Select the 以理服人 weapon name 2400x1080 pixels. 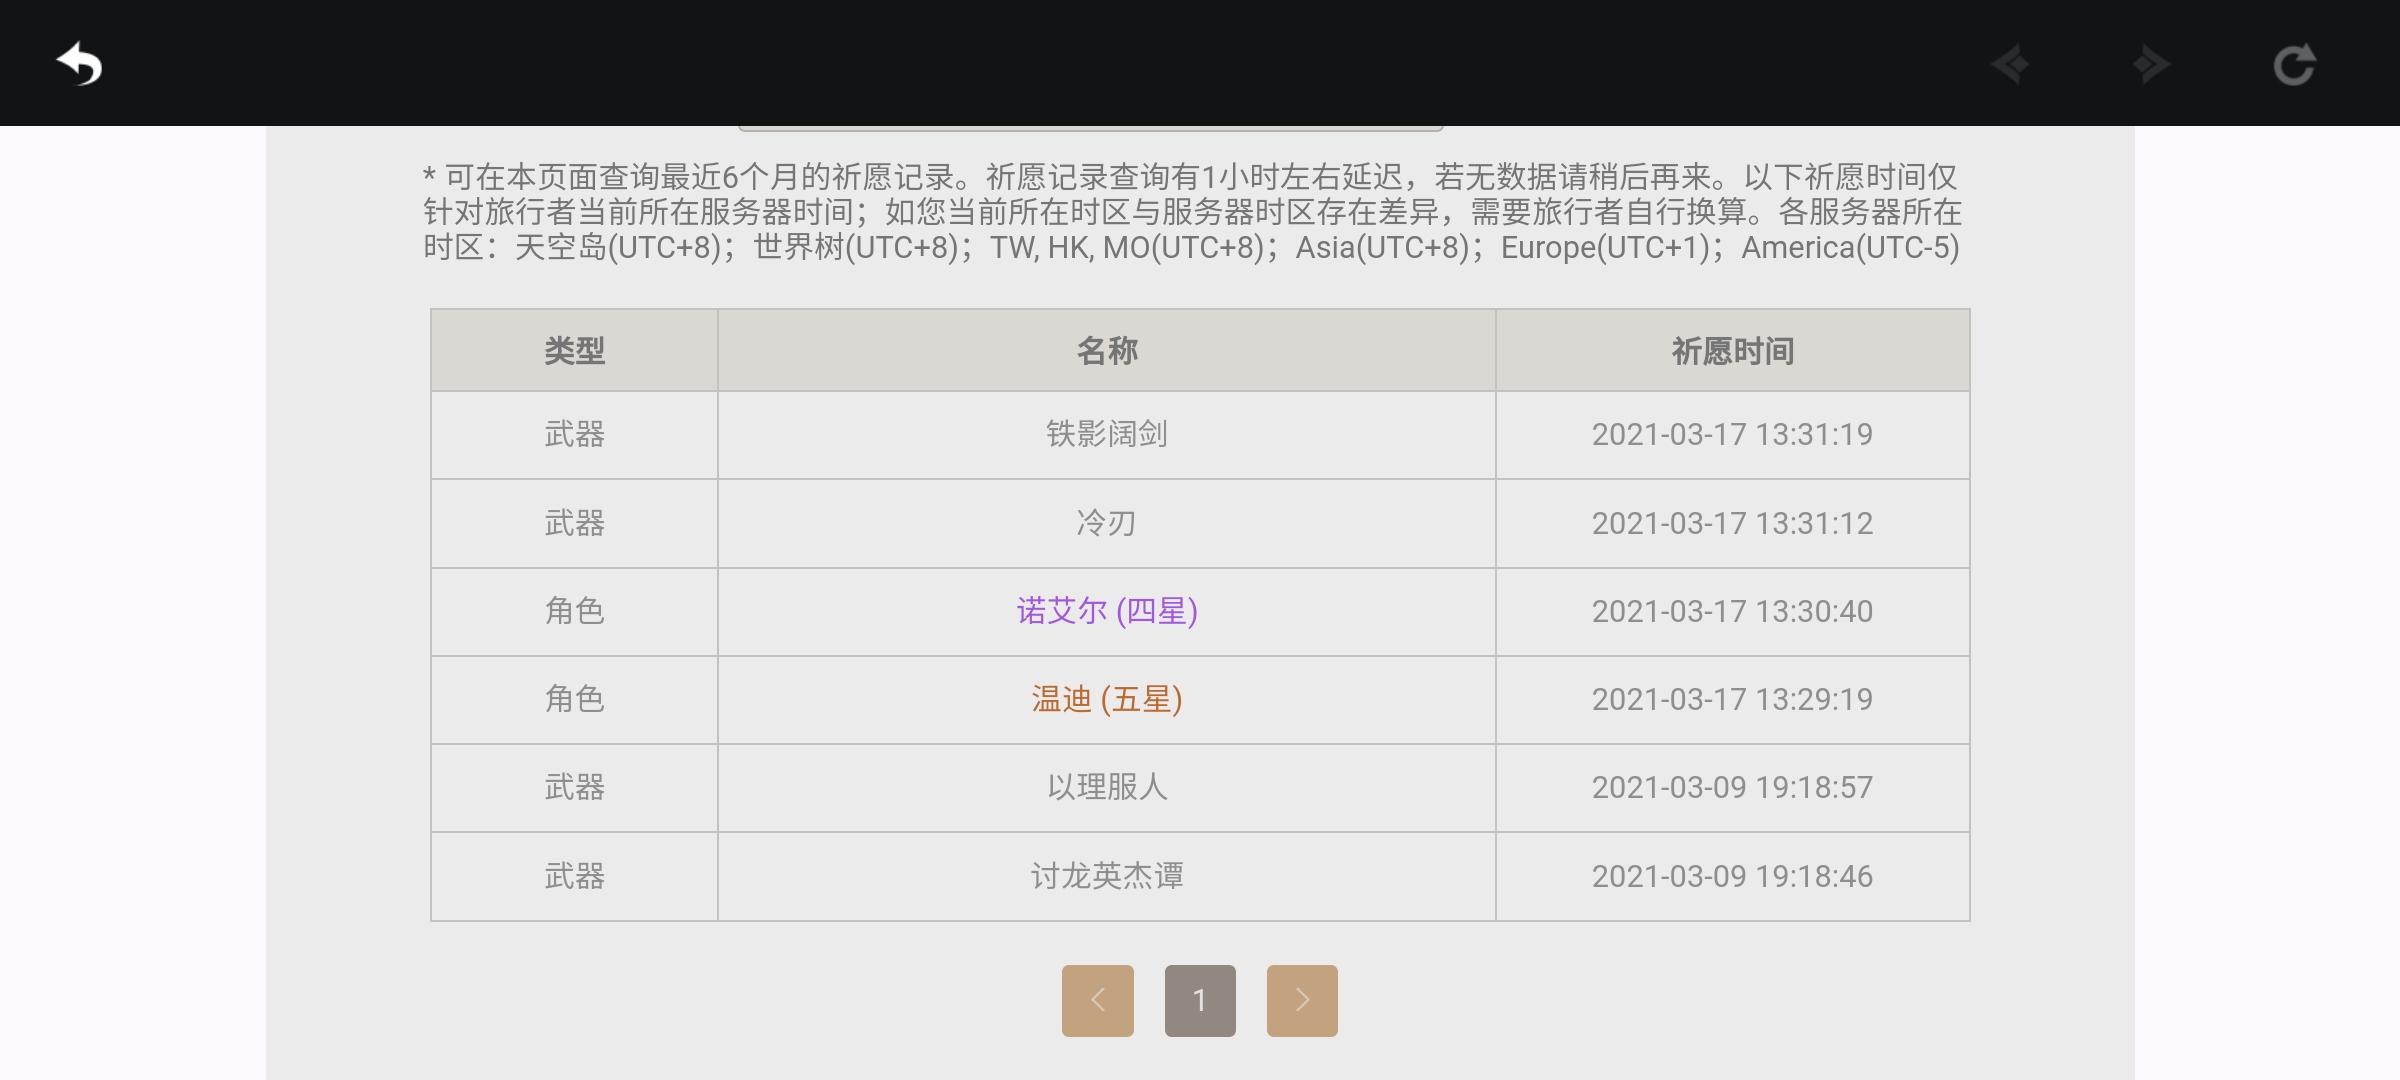(1107, 787)
